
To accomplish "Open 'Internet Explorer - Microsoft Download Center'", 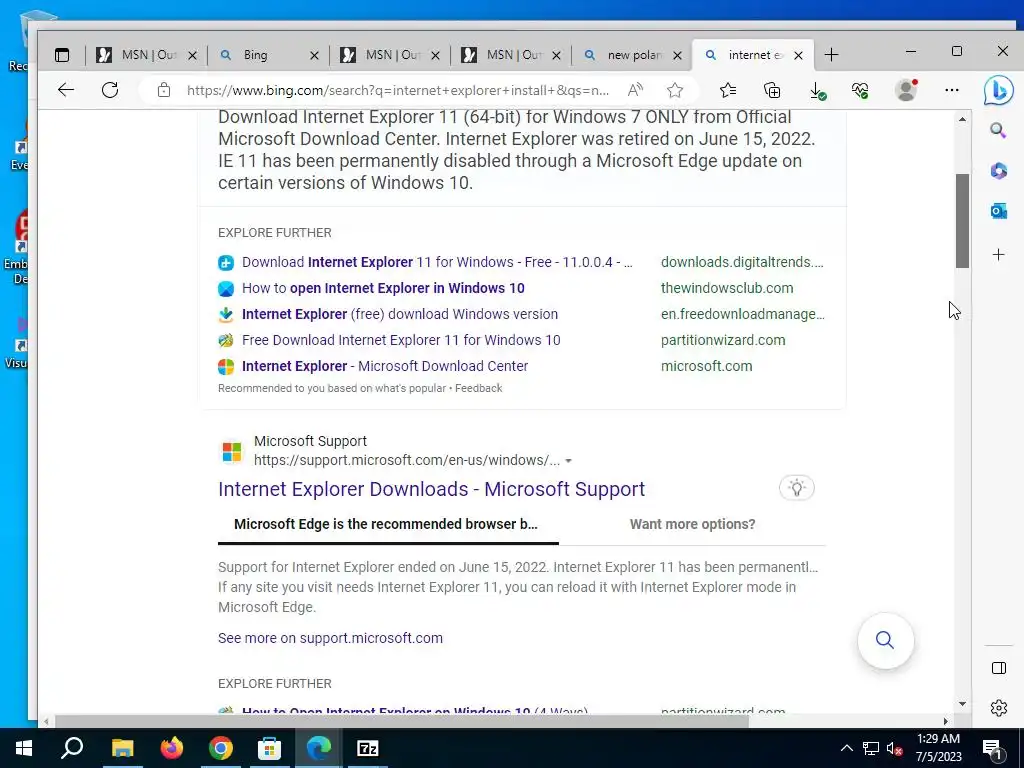I will pos(385,366).
